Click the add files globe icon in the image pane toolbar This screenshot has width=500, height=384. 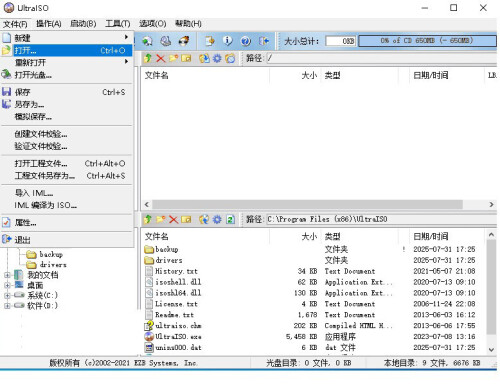point(204,58)
